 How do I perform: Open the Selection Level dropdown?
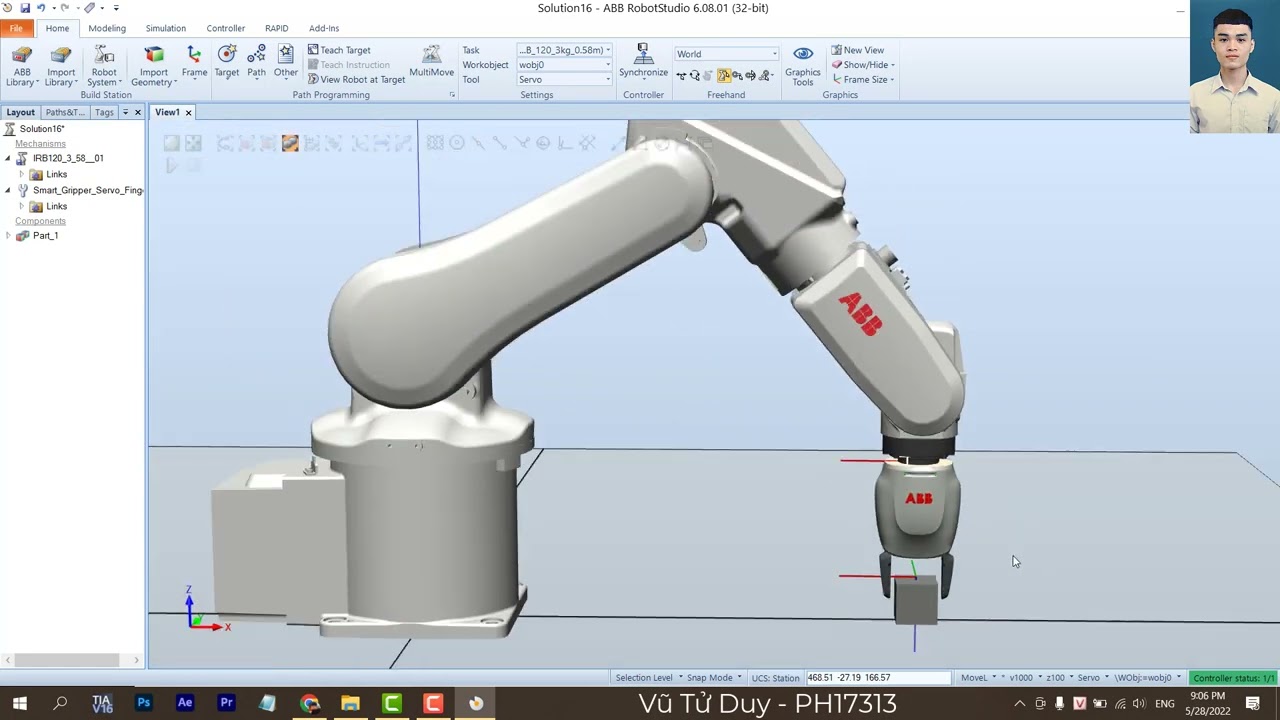tap(649, 678)
